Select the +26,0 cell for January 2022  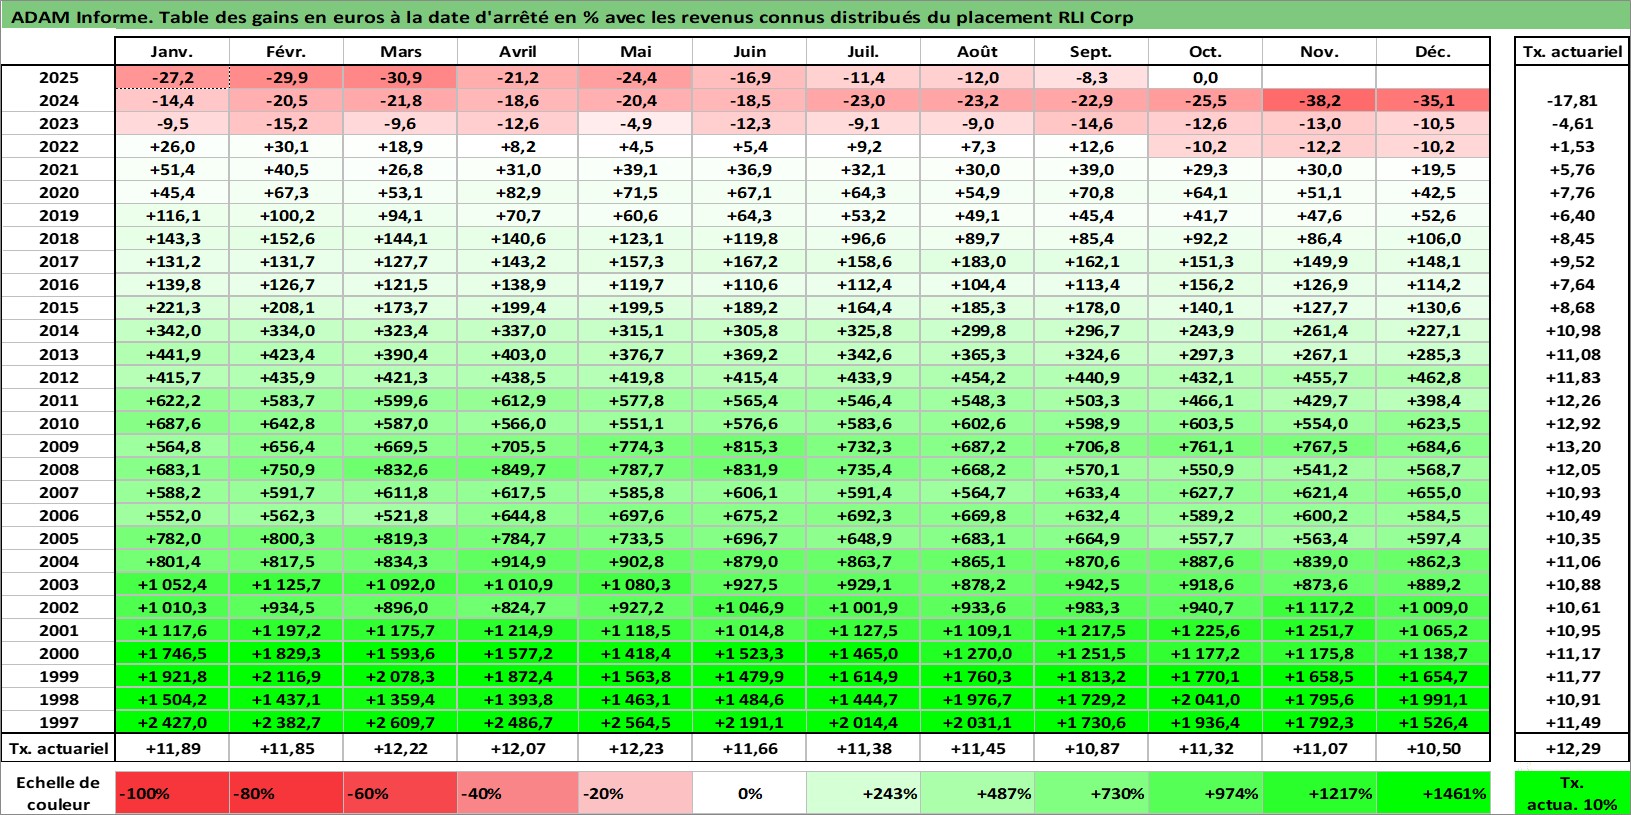[172, 146]
